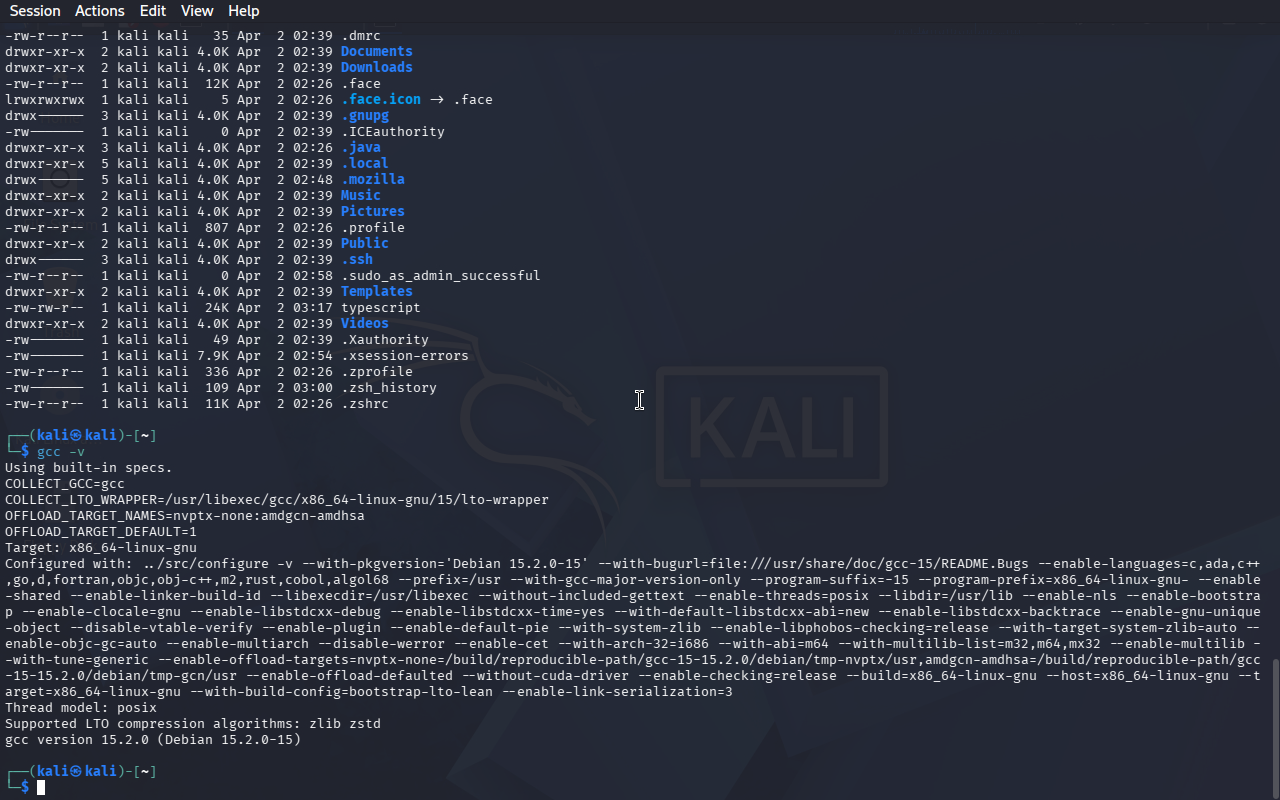Click the 'Target: x86_64-linux-gnu' line

point(101,547)
